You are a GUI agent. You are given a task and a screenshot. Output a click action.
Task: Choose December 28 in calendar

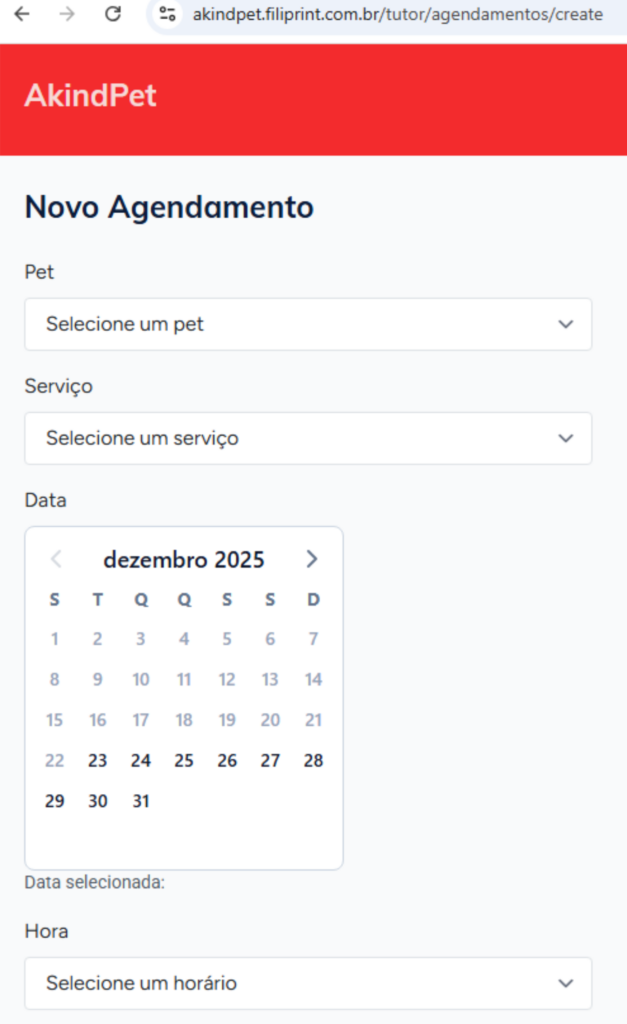point(313,760)
